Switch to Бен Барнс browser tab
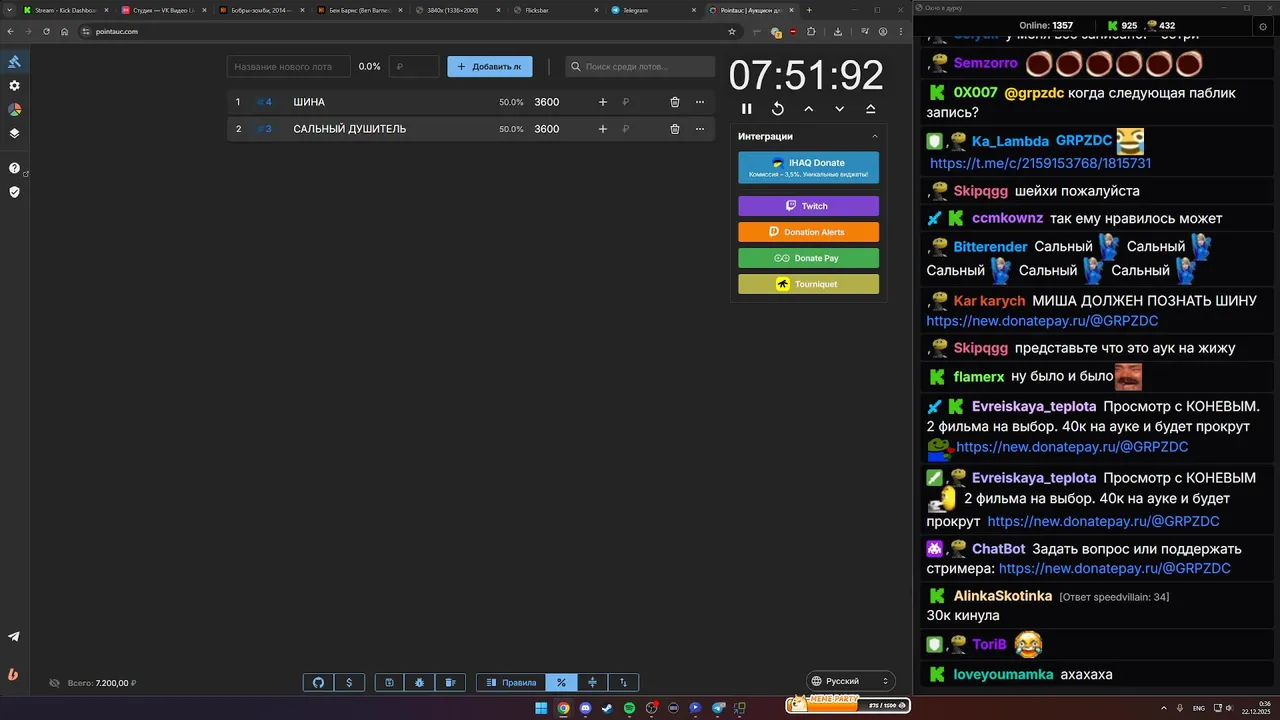The height and width of the screenshot is (720, 1280). pos(358,10)
